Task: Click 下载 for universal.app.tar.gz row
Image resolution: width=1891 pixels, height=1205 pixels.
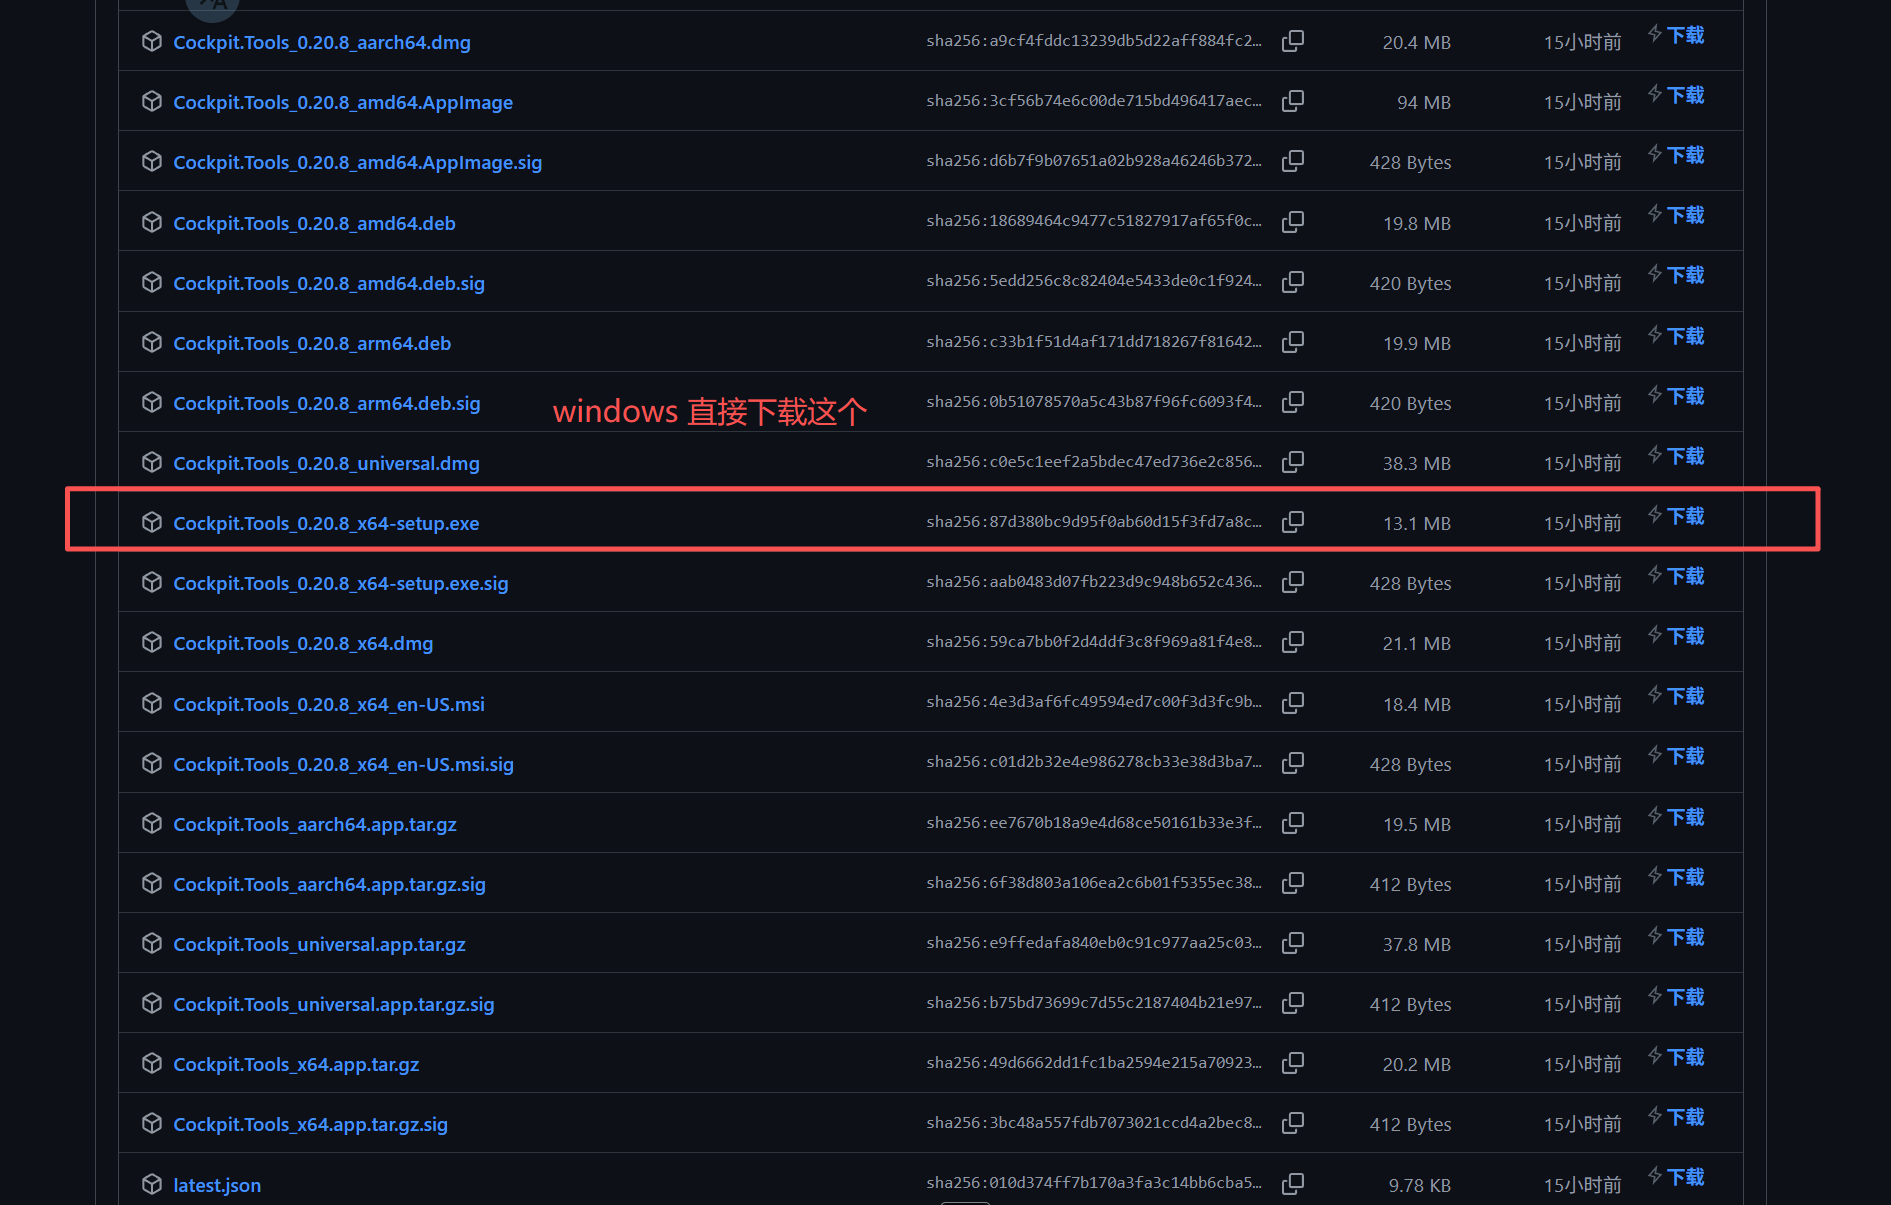Action: 1676,937
